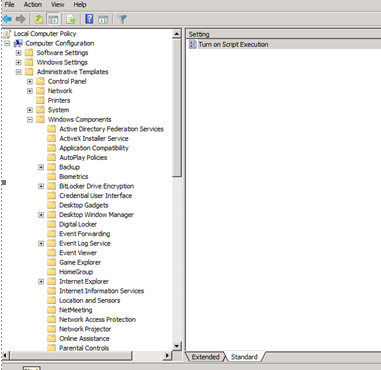
Task: Switch to the Extended tab
Action: coord(205,357)
